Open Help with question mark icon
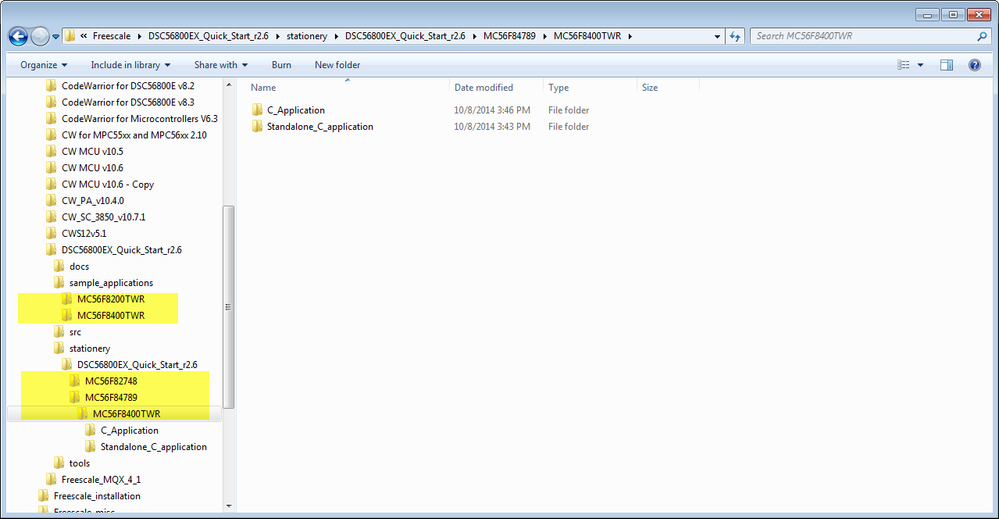 [x=974, y=65]
